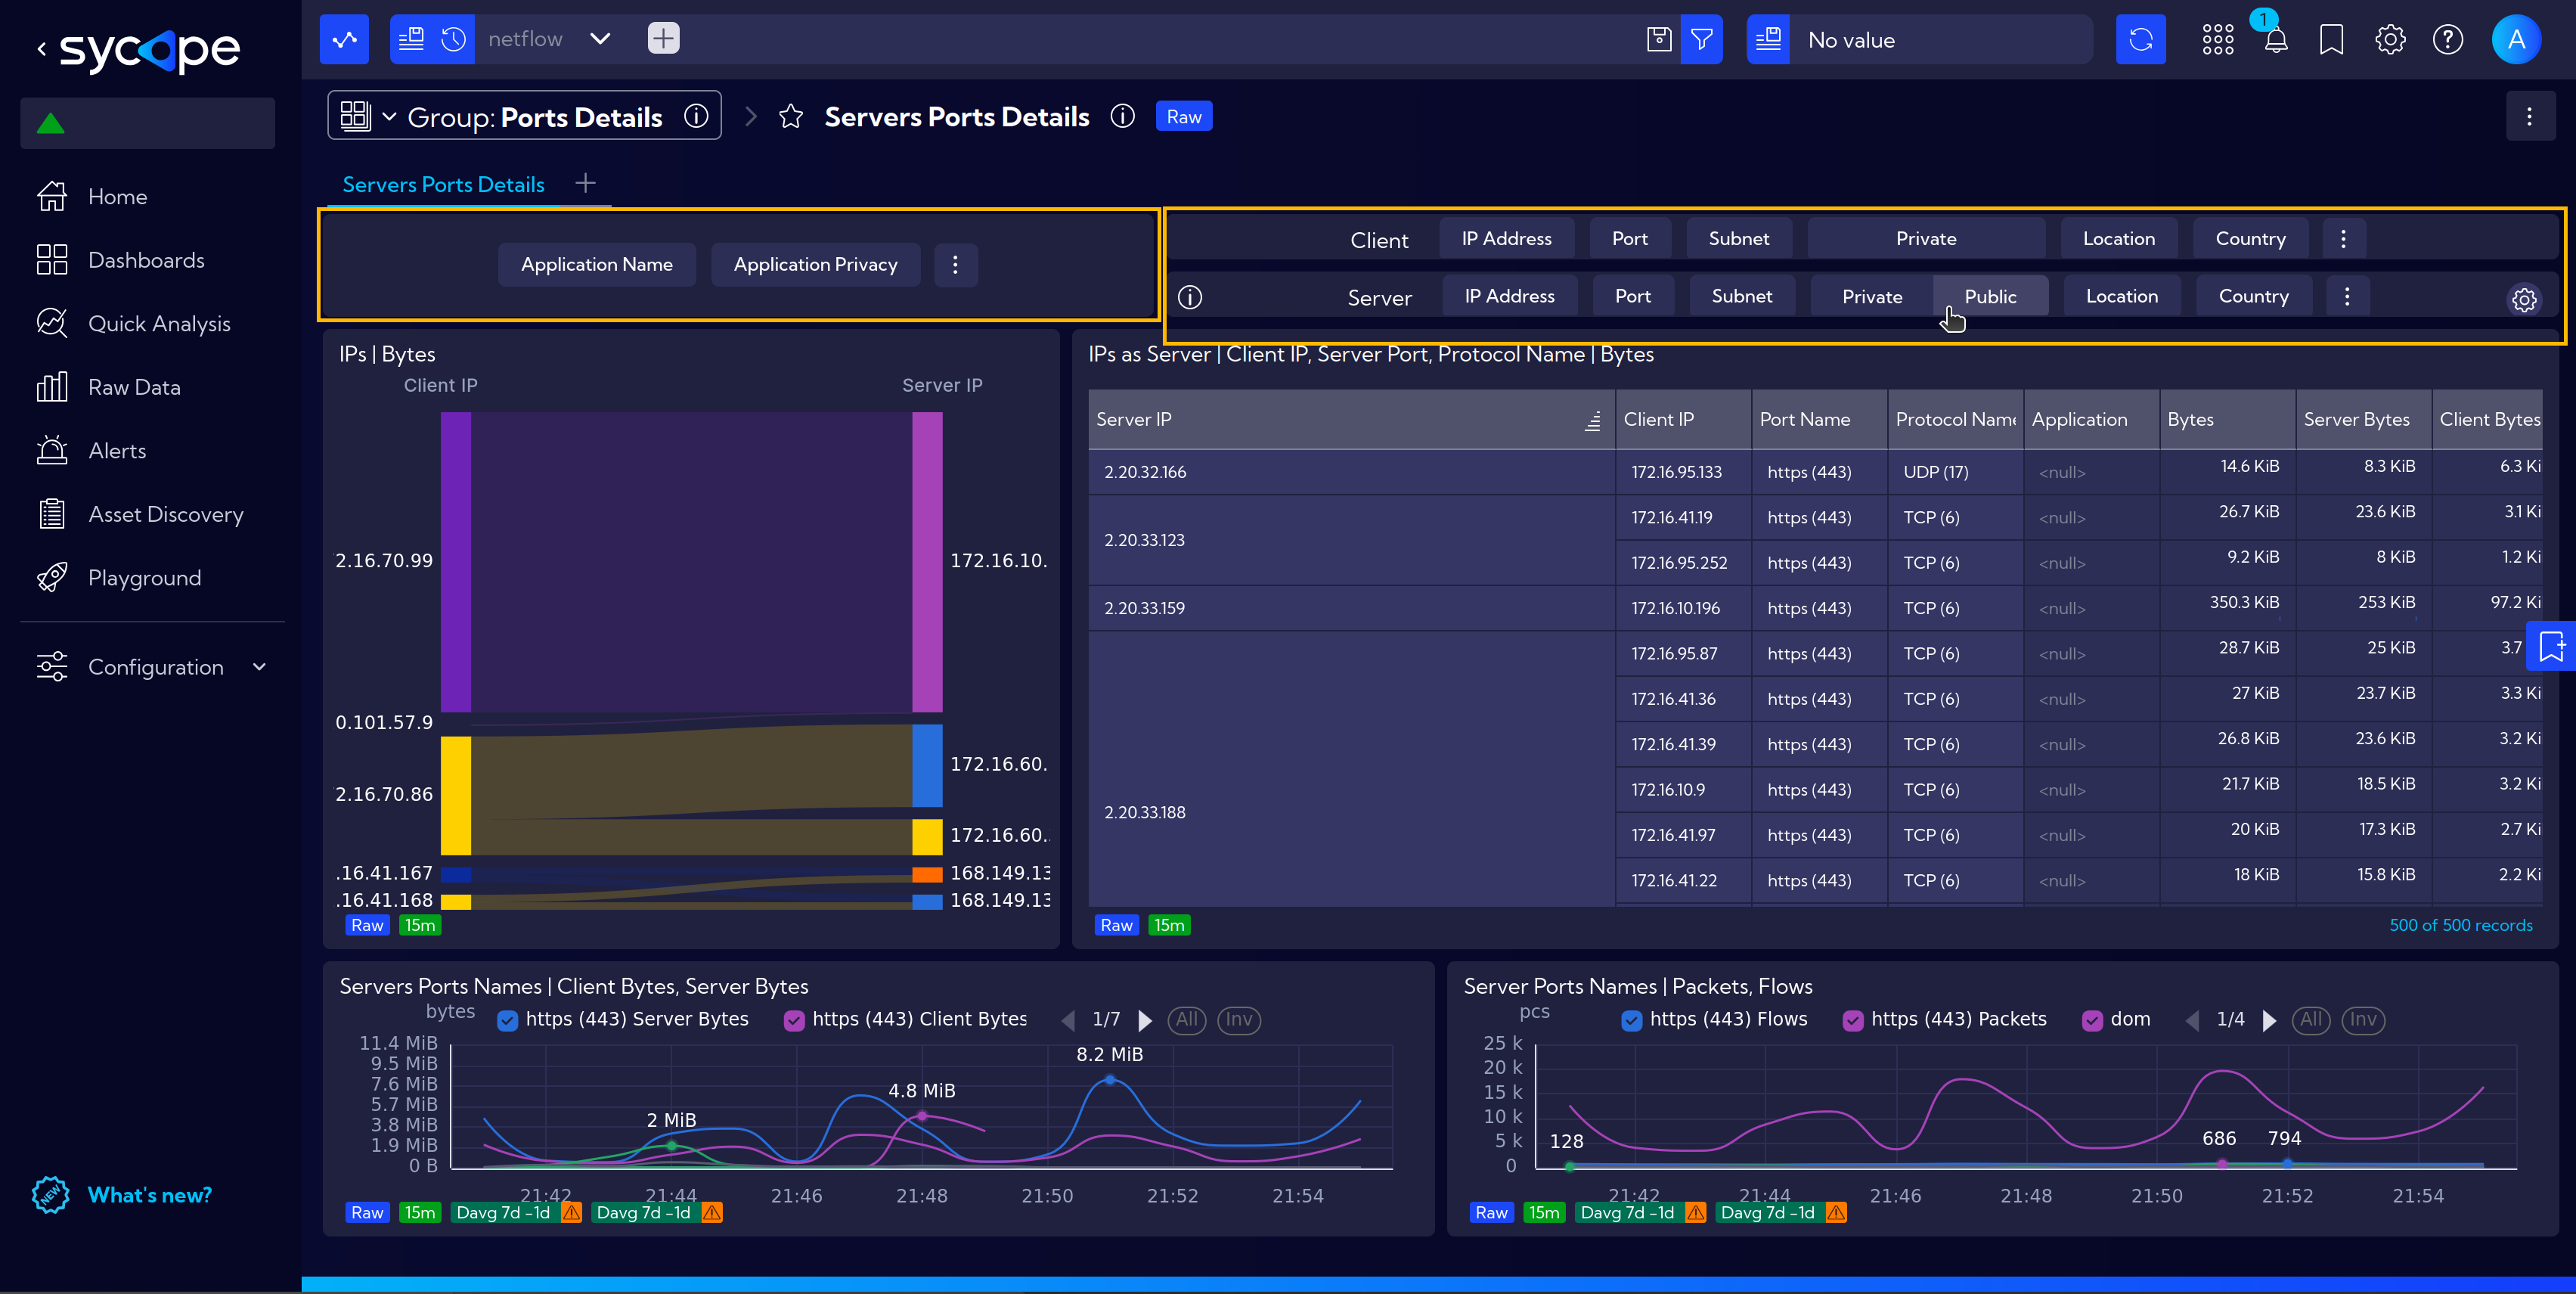Go to Dashboards
The image size is (2576, 1294).
click(146, 260)
